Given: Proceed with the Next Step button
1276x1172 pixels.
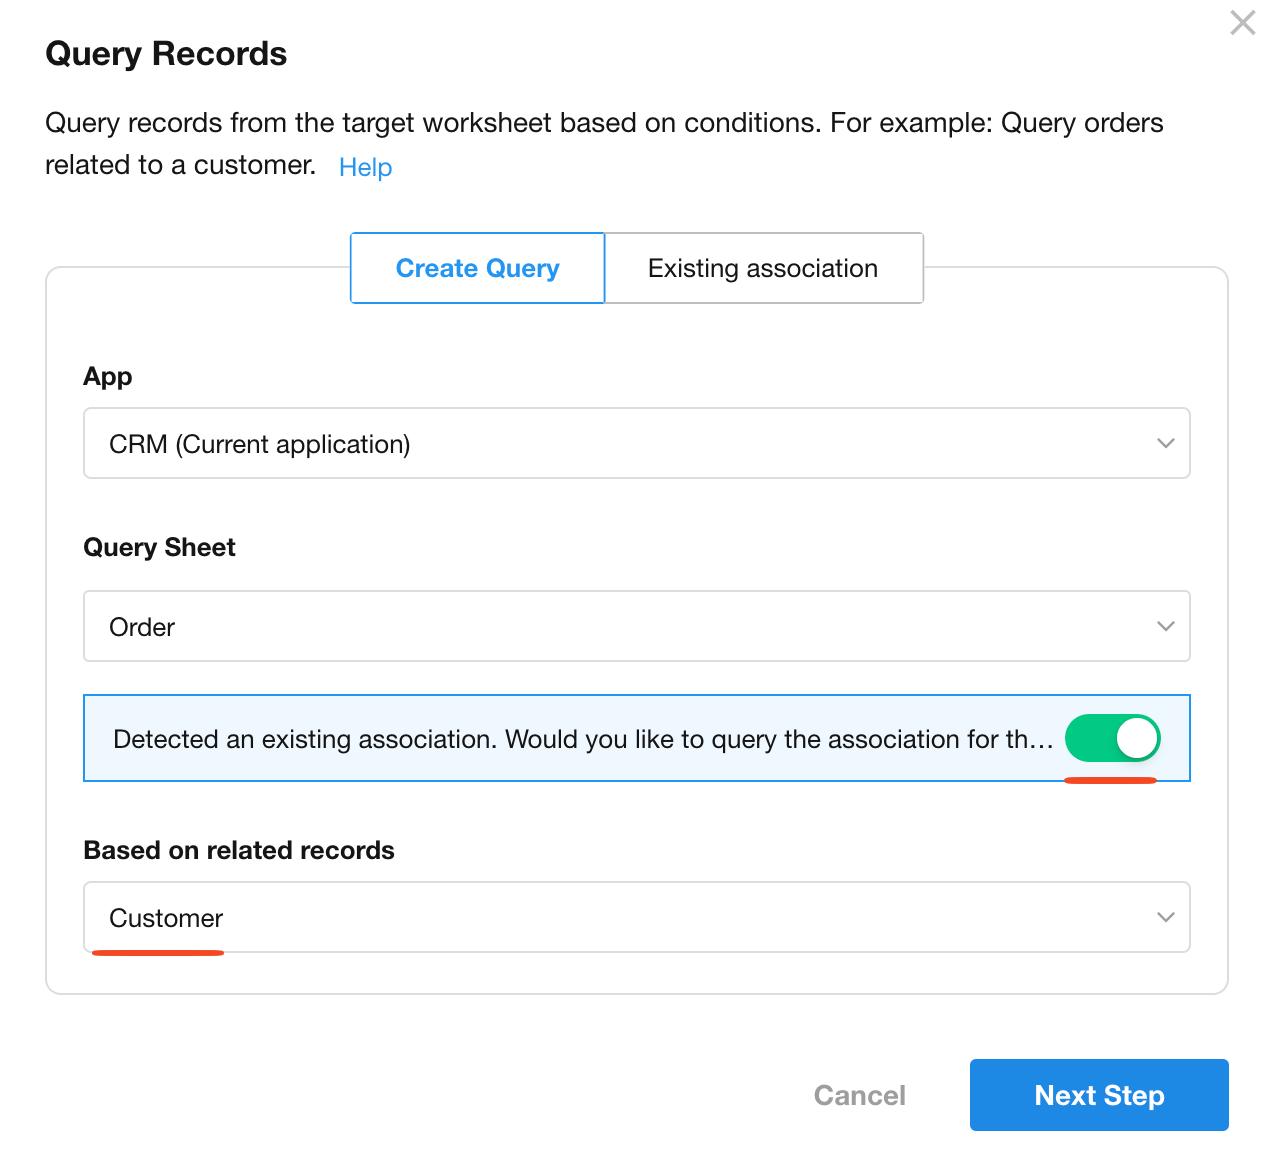Looking at the screenshot, I should 1098,1095.
